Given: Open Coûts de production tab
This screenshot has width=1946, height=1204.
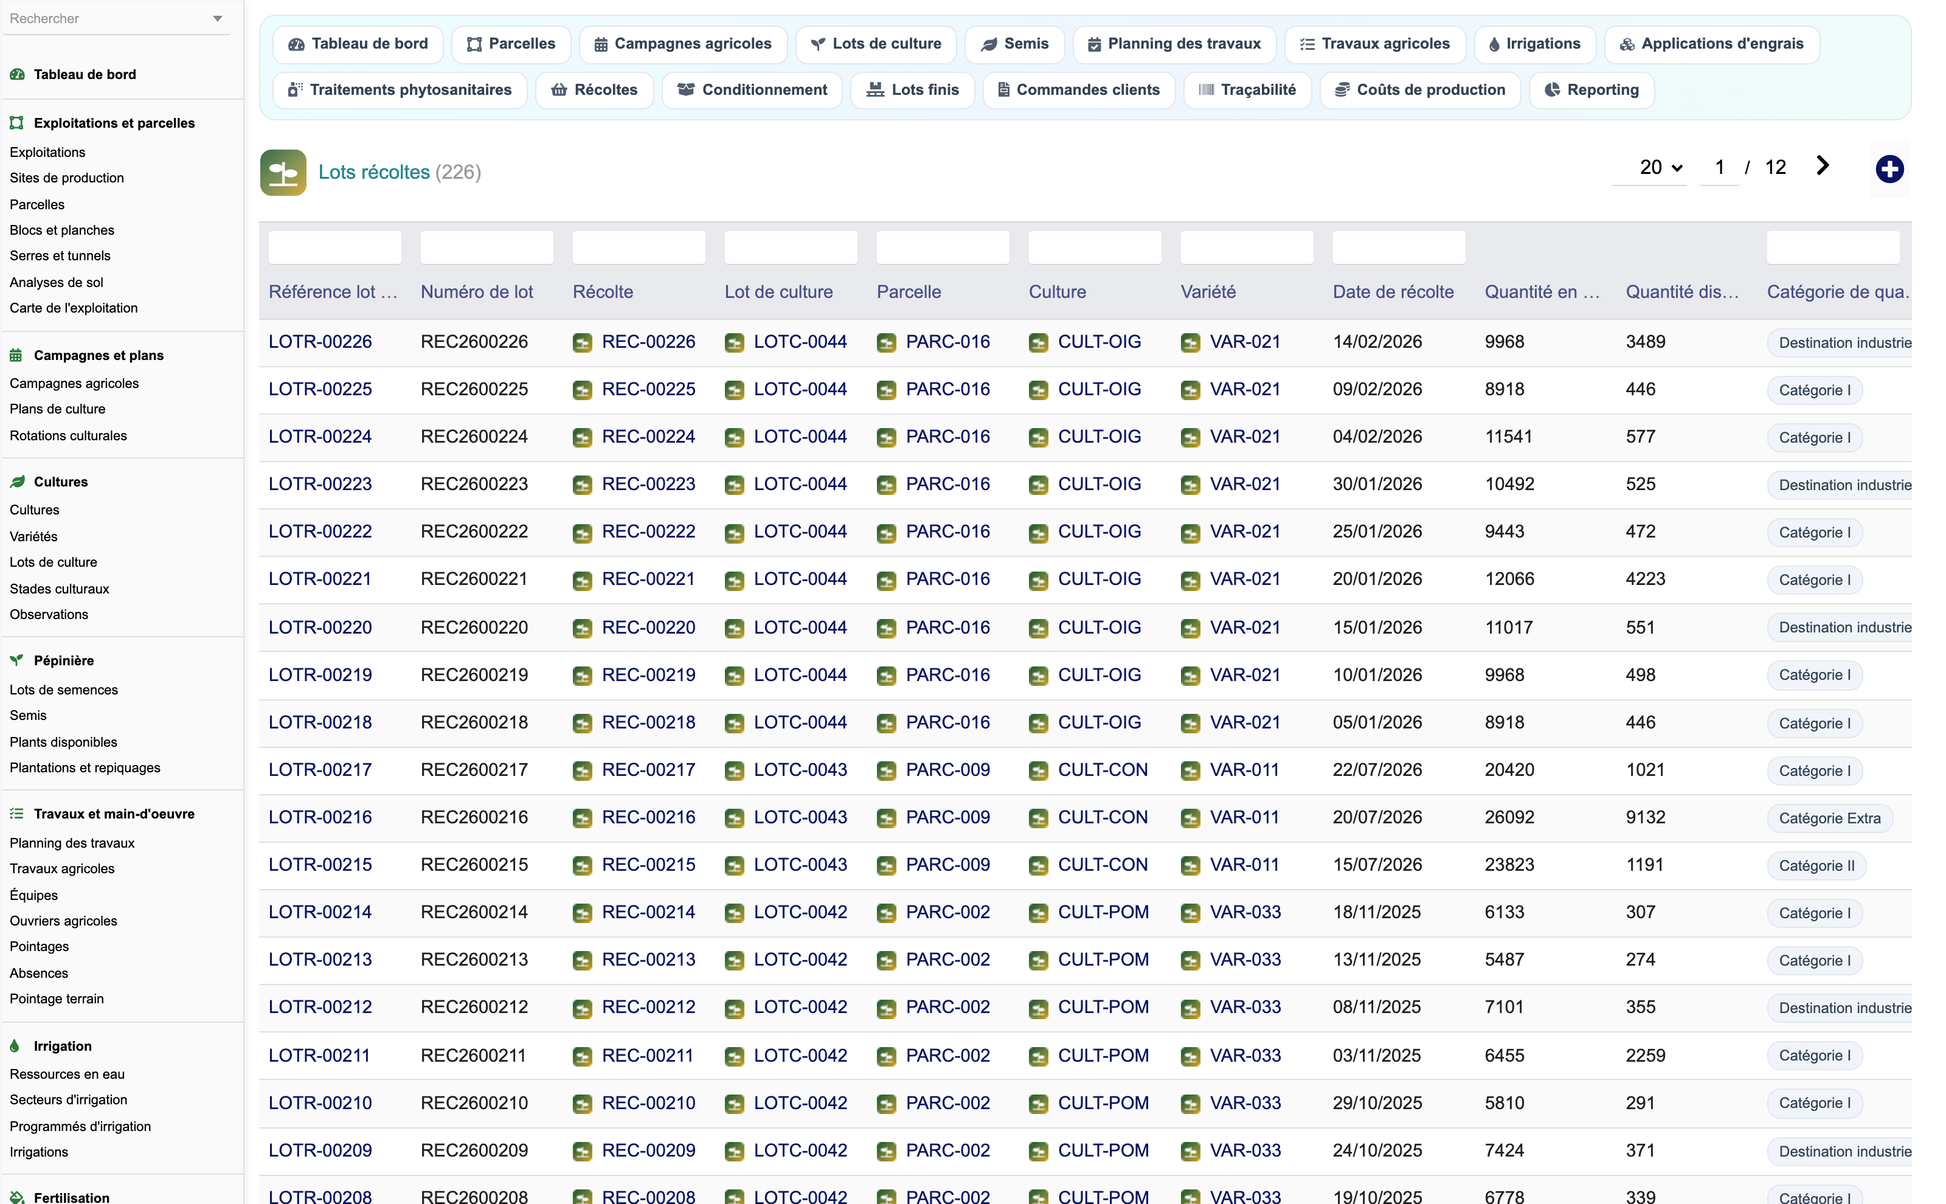Looking at the screenshot, I should [x=1420, y=90].
